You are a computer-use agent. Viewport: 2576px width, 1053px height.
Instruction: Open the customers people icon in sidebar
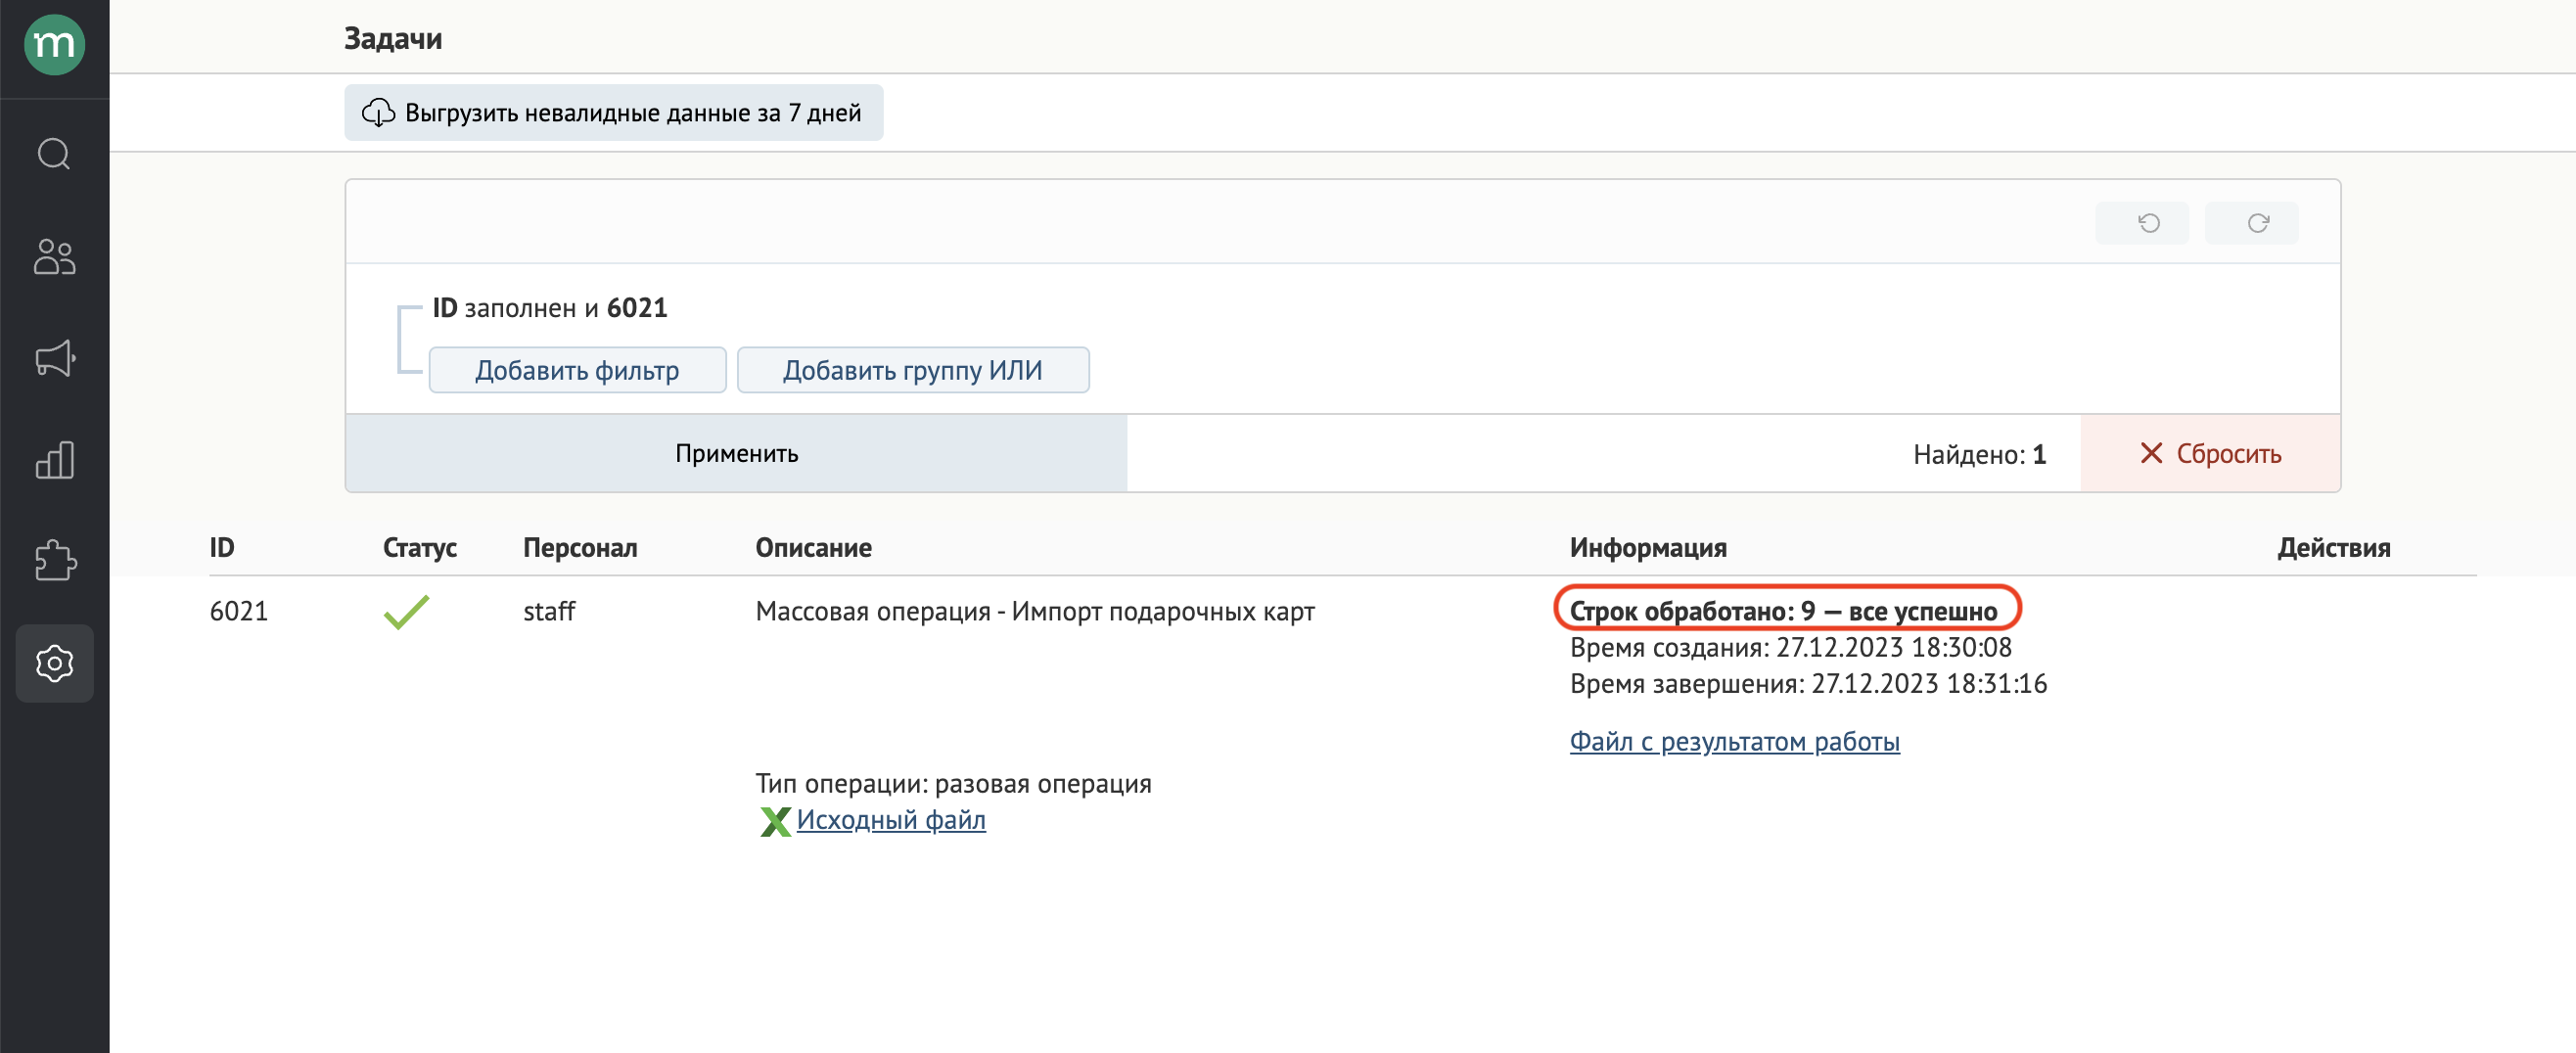pyautogui.click(x=54, y=256)
